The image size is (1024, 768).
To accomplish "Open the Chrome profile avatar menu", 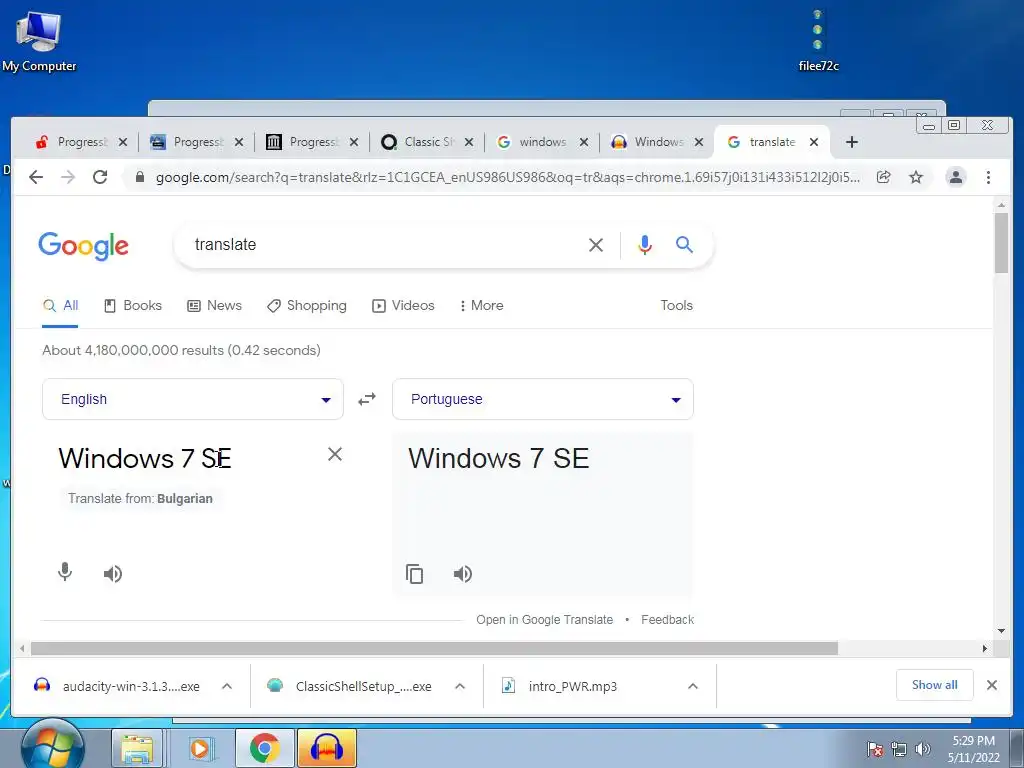I will 955,177.
